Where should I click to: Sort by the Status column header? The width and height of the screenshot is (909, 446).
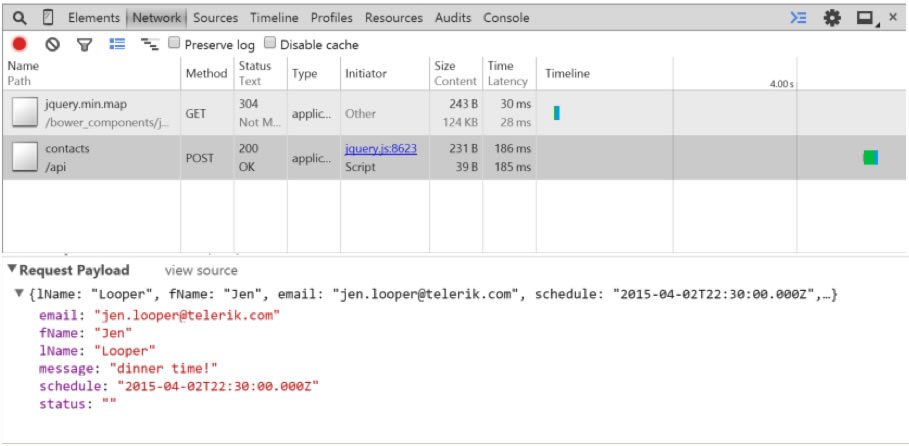(260, 73)
